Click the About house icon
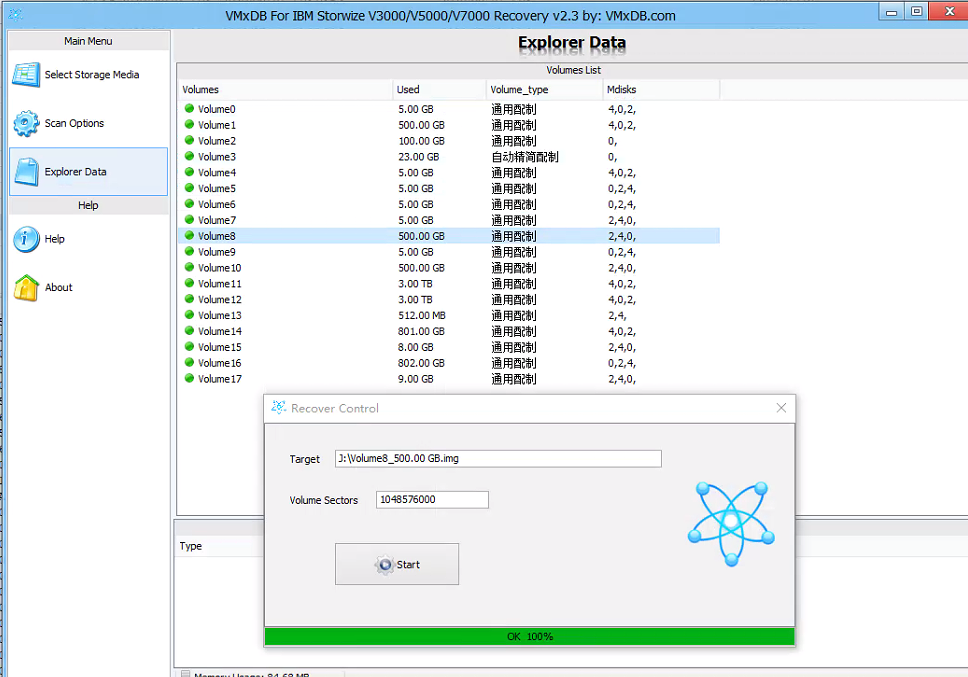Image resolution: width=968 pixels, height=677 pixels. pos(26,288)
